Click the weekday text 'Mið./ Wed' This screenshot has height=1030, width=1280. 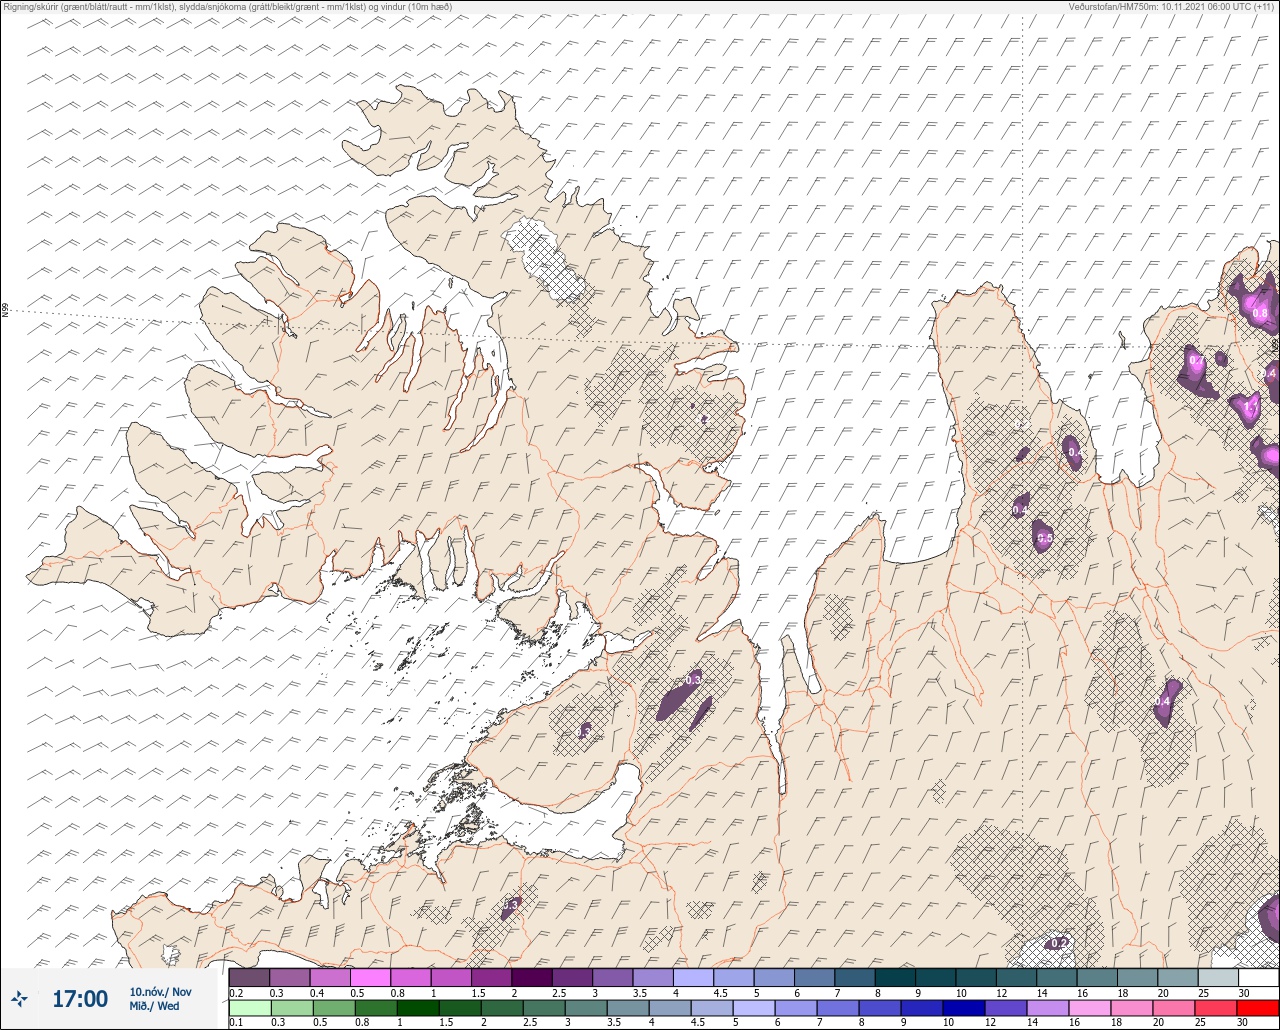(154, 1006)
